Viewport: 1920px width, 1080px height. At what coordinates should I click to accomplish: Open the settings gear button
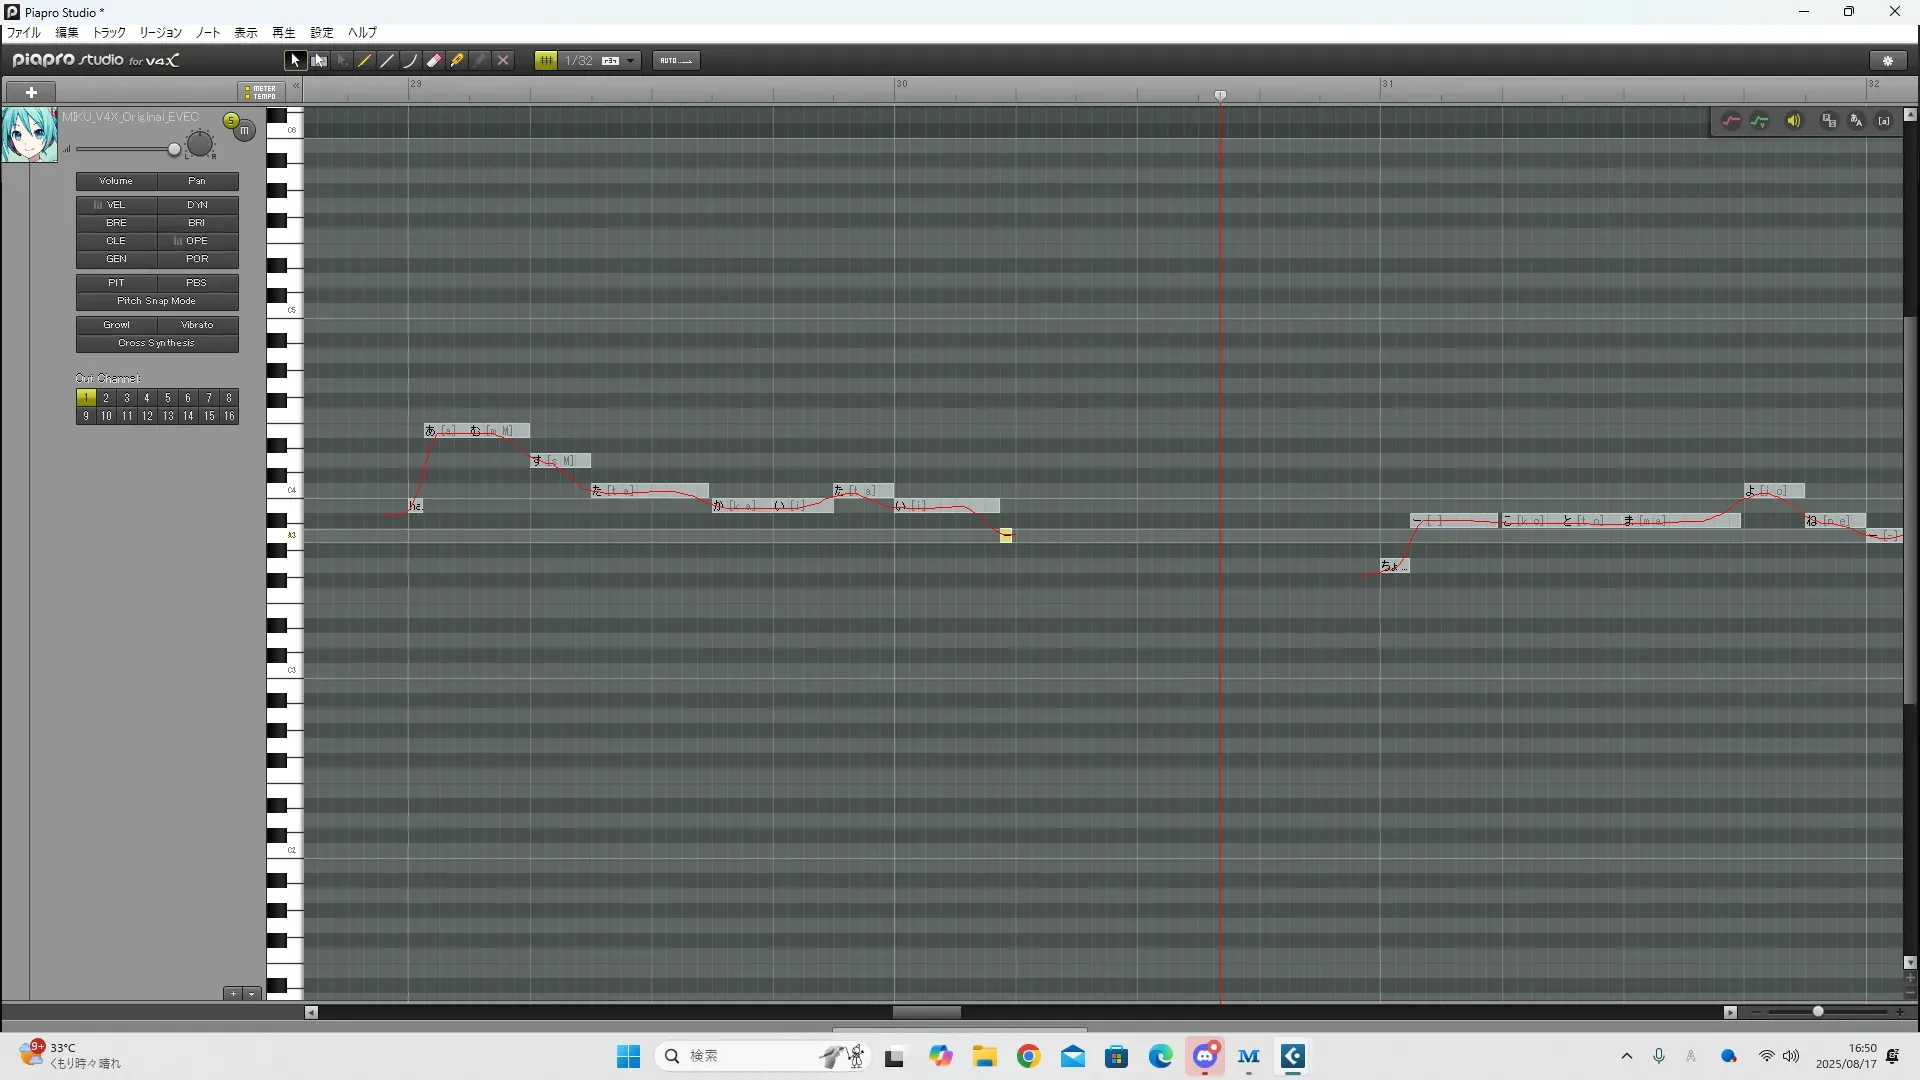click(1888, 61)
